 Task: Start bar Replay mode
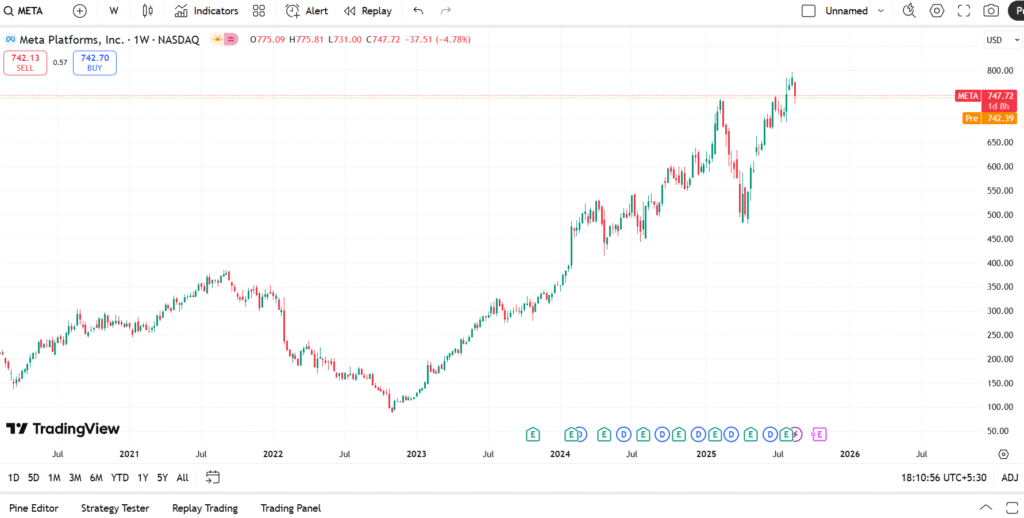[x=368, y=10]
